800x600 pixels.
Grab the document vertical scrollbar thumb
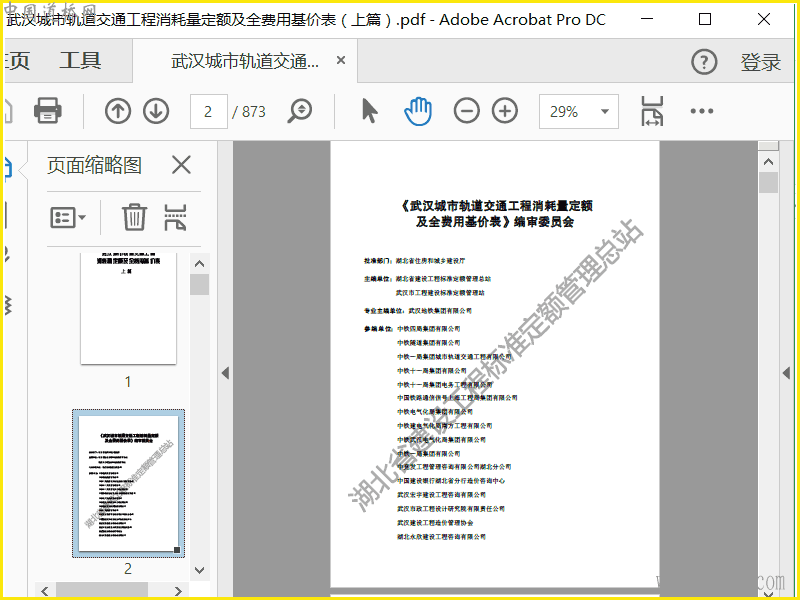768,183
